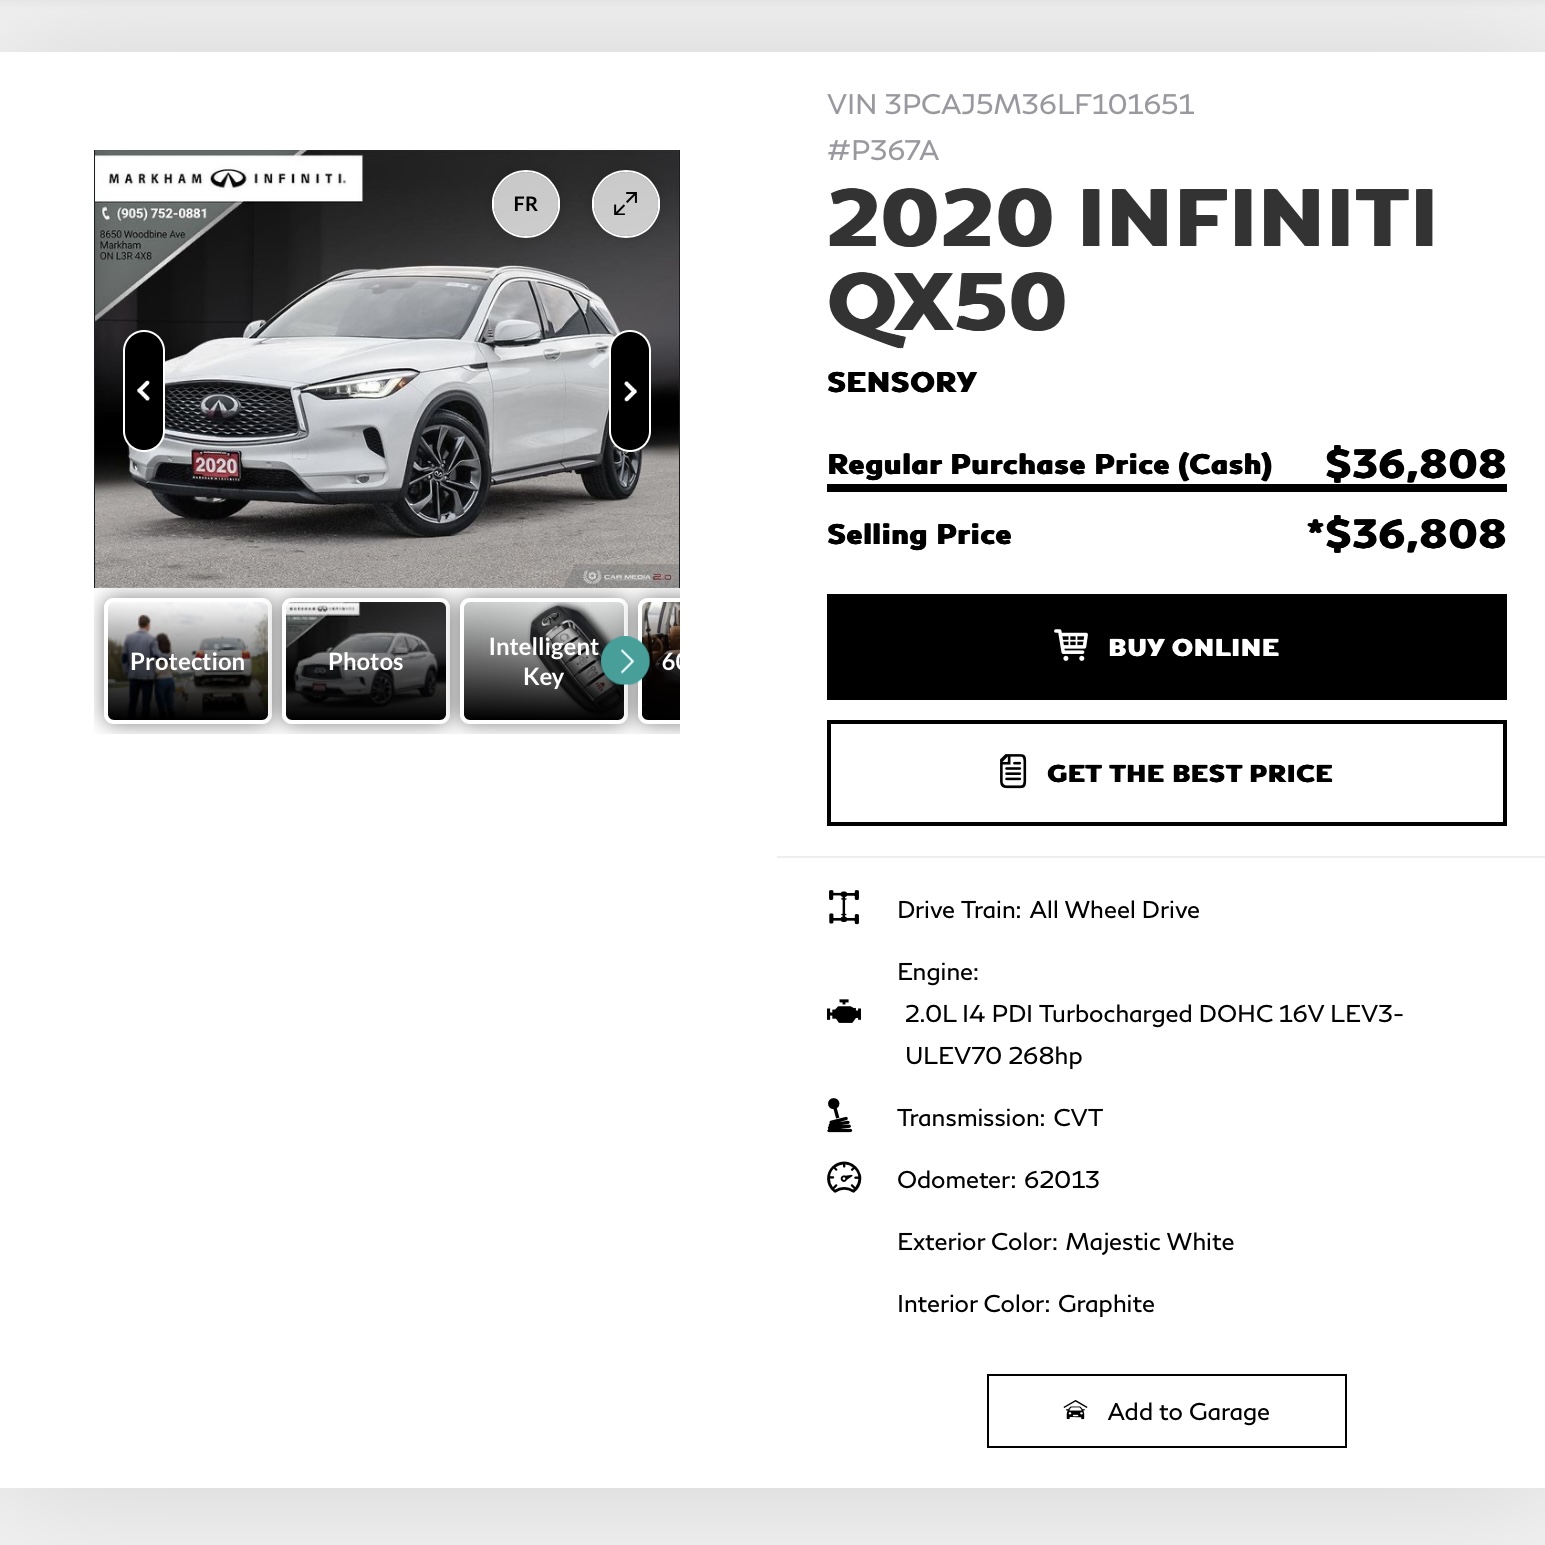Select the Photos thumbnail

point(366,661)
